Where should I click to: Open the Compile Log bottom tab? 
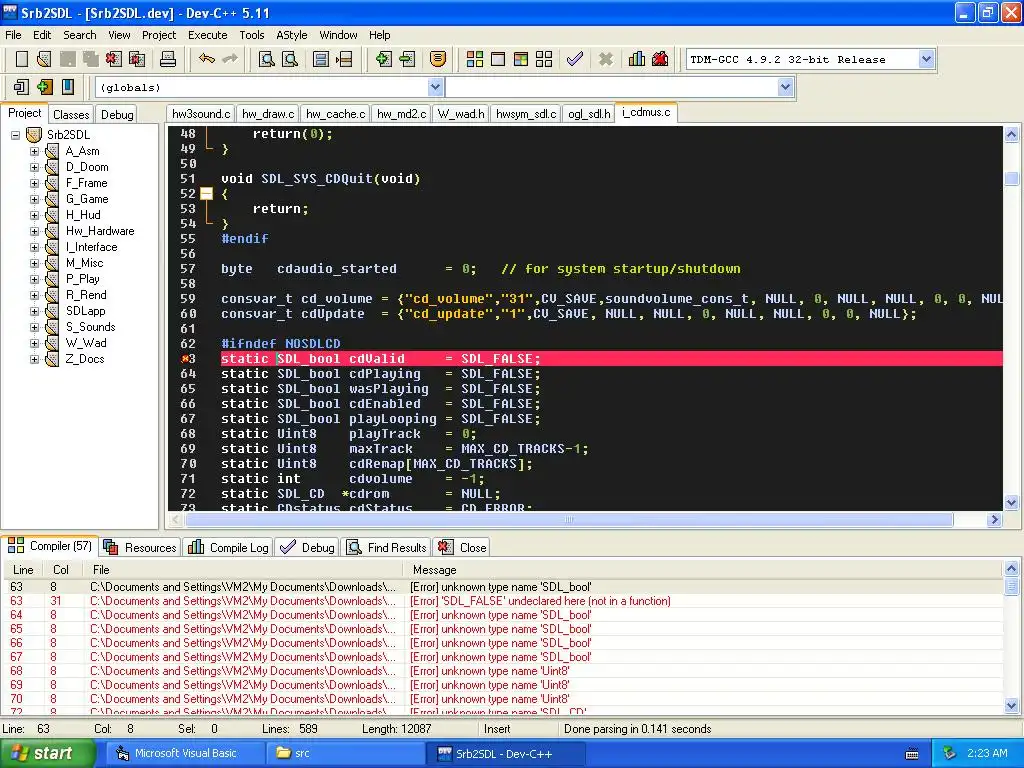[x=228, y=547]
